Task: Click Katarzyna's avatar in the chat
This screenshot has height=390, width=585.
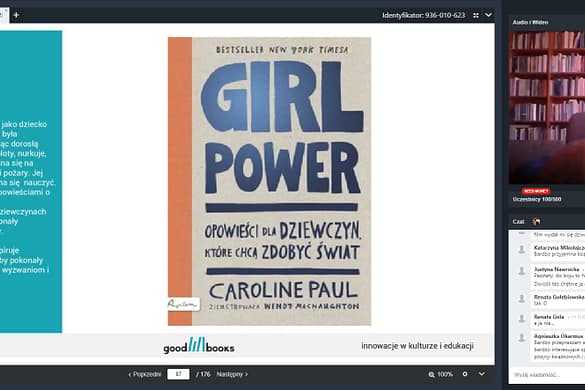Action: pyautogui.click(x=522, y=250)
